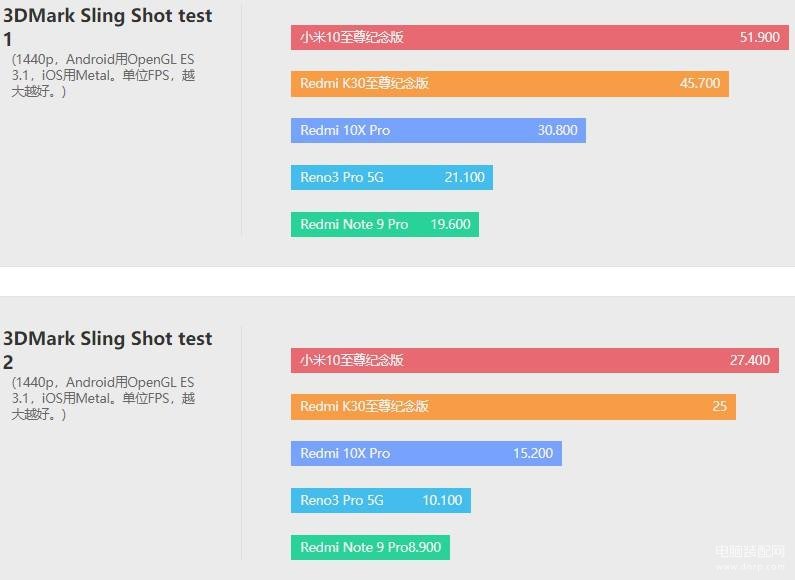The height and width of the screenshot is (580, 795).
Task: Click the 51.900 score value
Action: [x=759, y=37]
